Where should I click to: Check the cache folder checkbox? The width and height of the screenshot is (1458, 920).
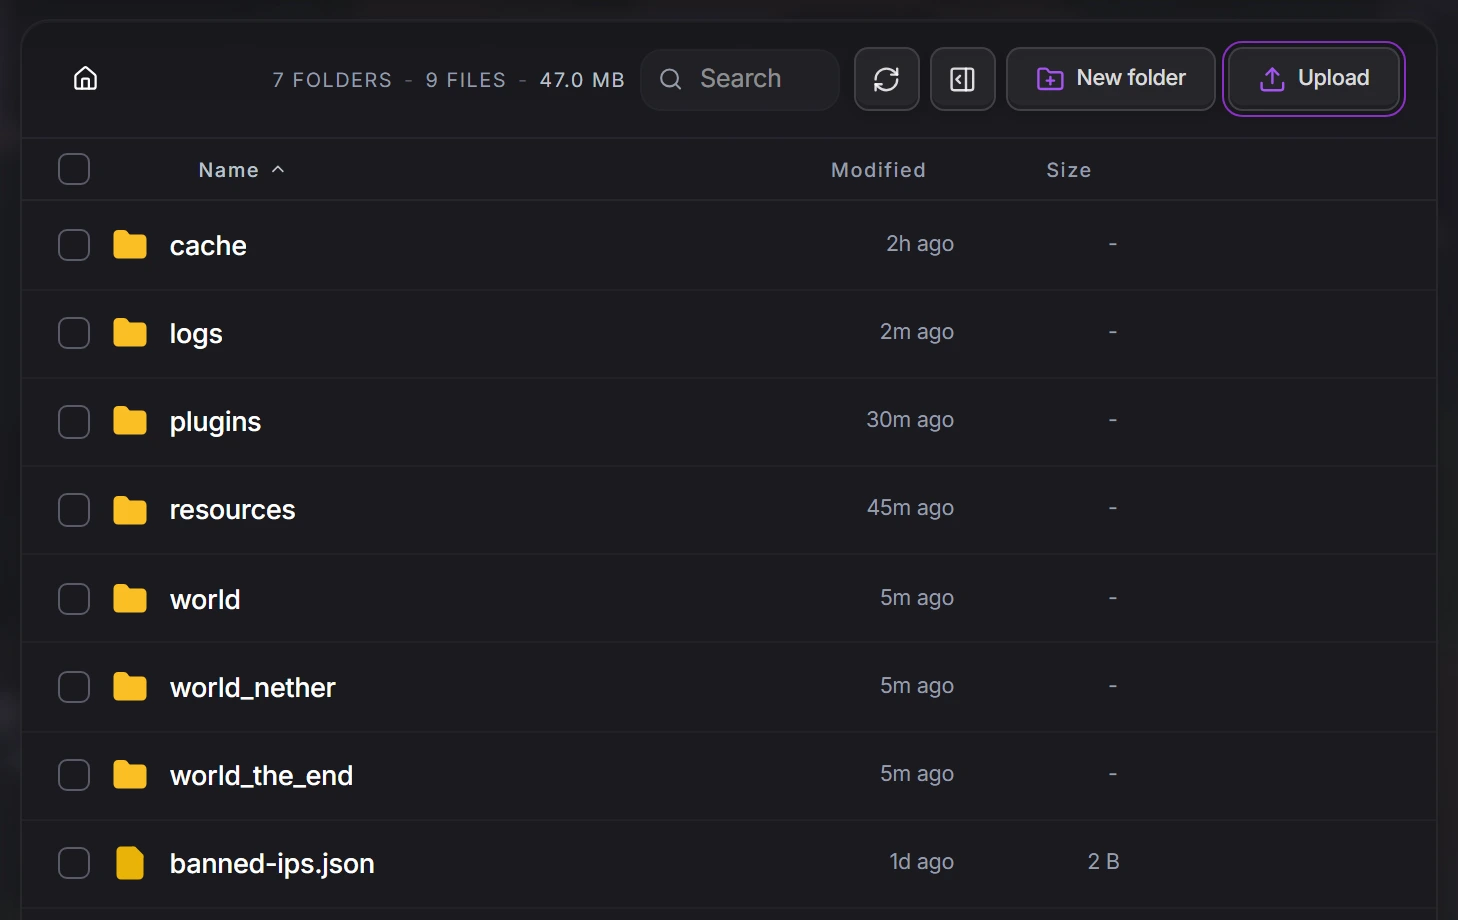pos(74,245)
